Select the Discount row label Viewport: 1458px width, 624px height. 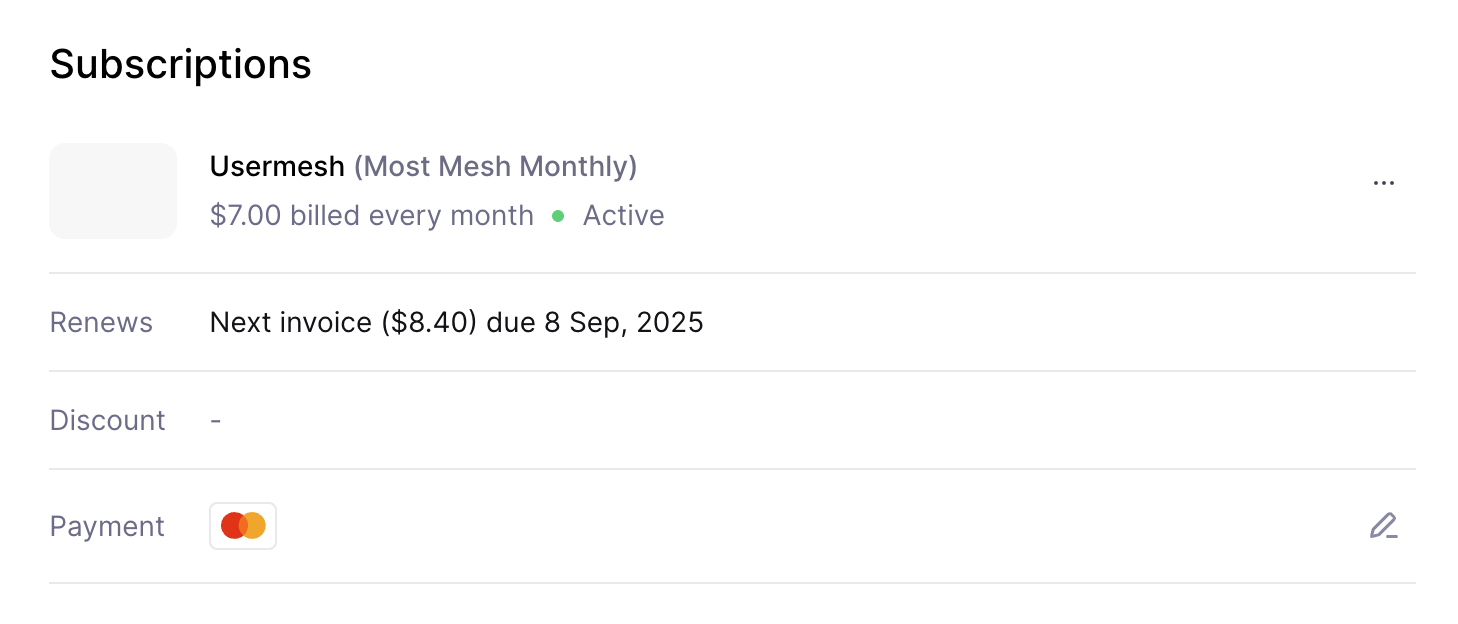pyautogui.click(x=108, y=420)
